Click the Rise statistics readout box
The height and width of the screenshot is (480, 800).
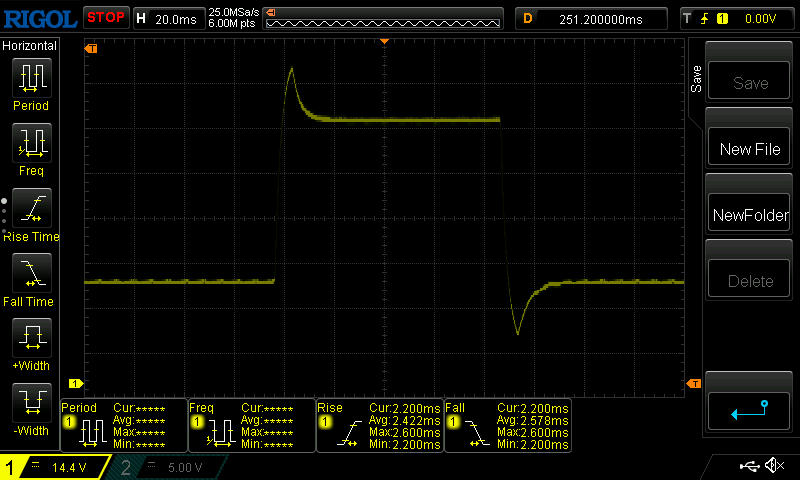[377, 425]
